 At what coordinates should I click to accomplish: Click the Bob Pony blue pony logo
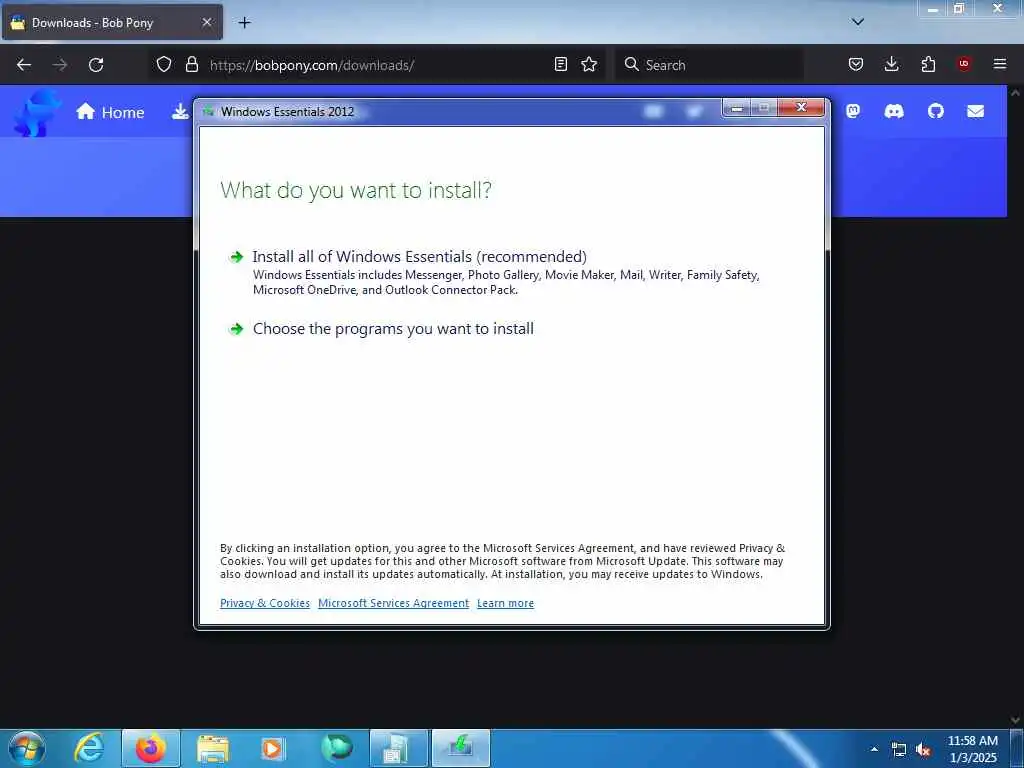pos(36,113)
